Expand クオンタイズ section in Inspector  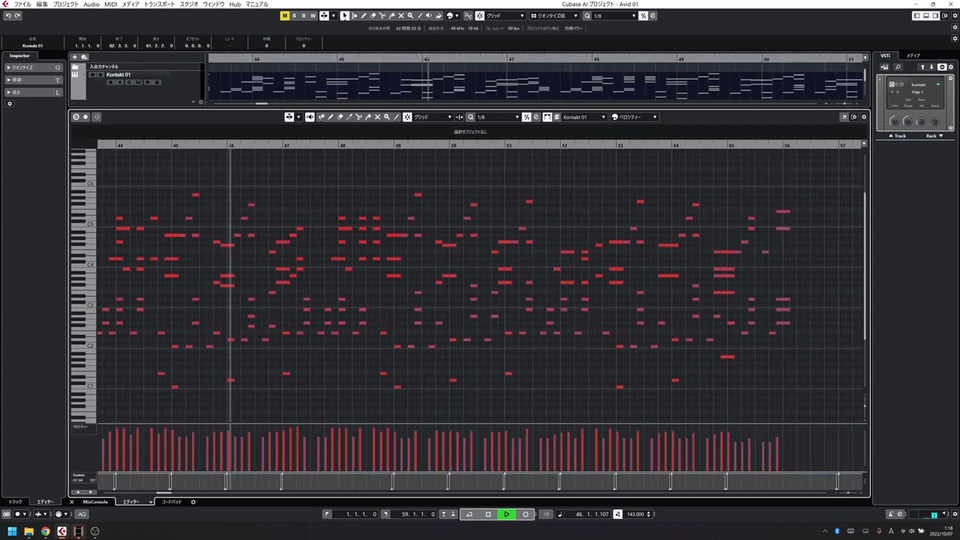pyautogui.click(x=33, y=67)
